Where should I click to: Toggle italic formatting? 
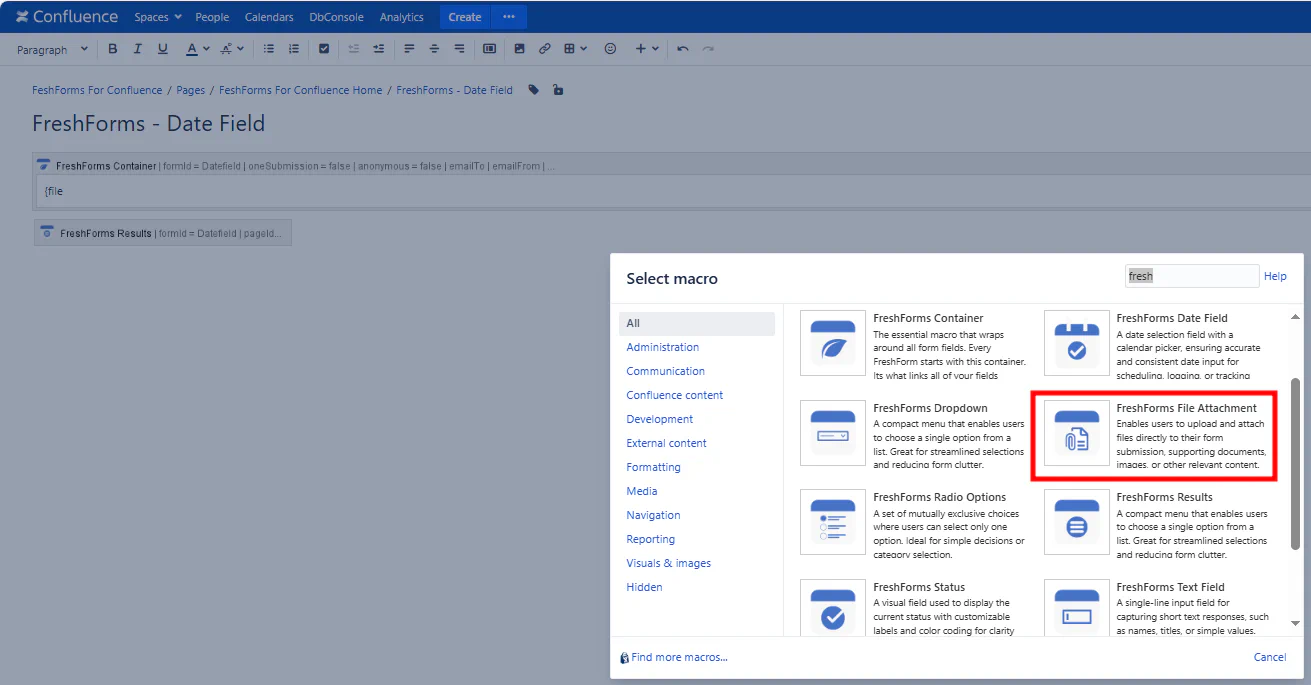(x=137, y=48)
